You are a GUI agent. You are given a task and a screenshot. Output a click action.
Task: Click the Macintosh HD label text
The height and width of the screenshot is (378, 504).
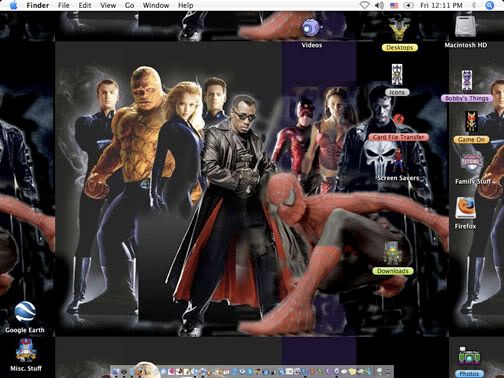point(466,45)
